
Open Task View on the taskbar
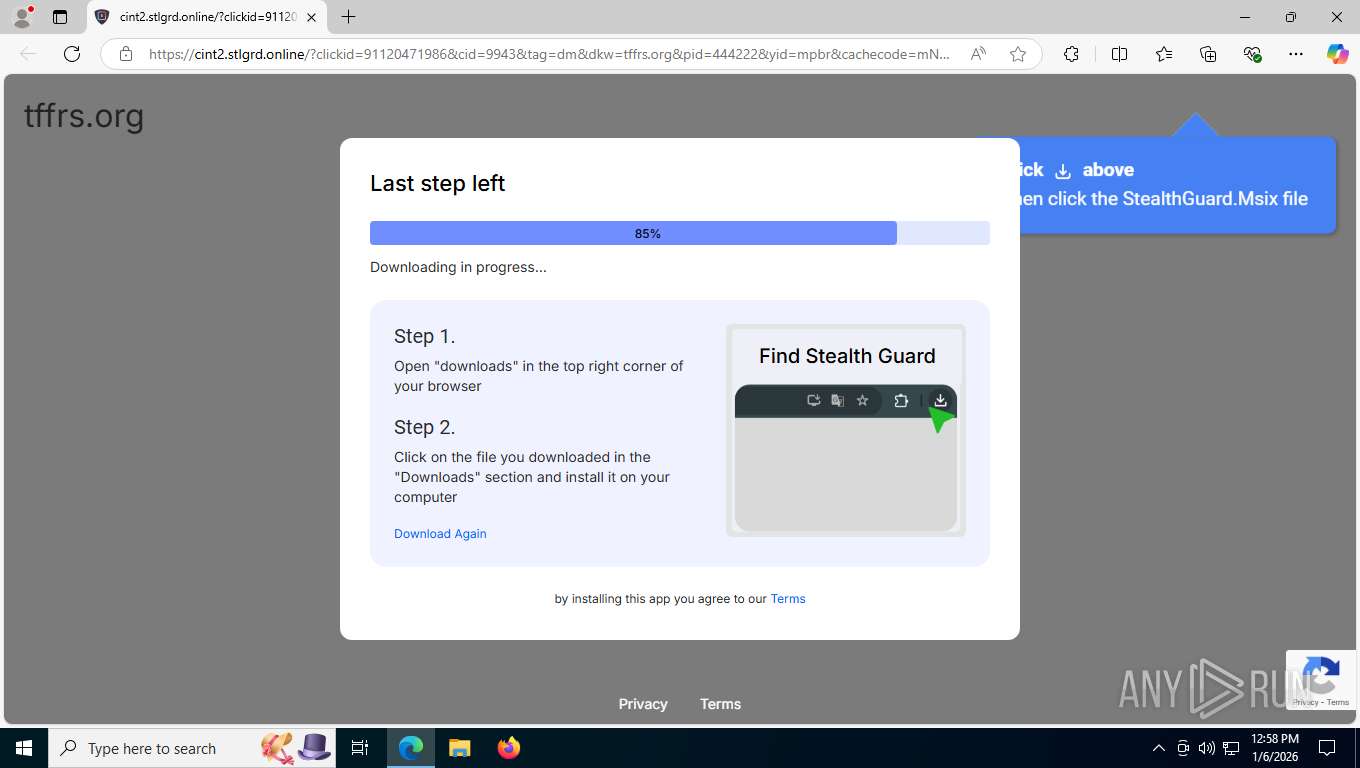pos(360,748)
